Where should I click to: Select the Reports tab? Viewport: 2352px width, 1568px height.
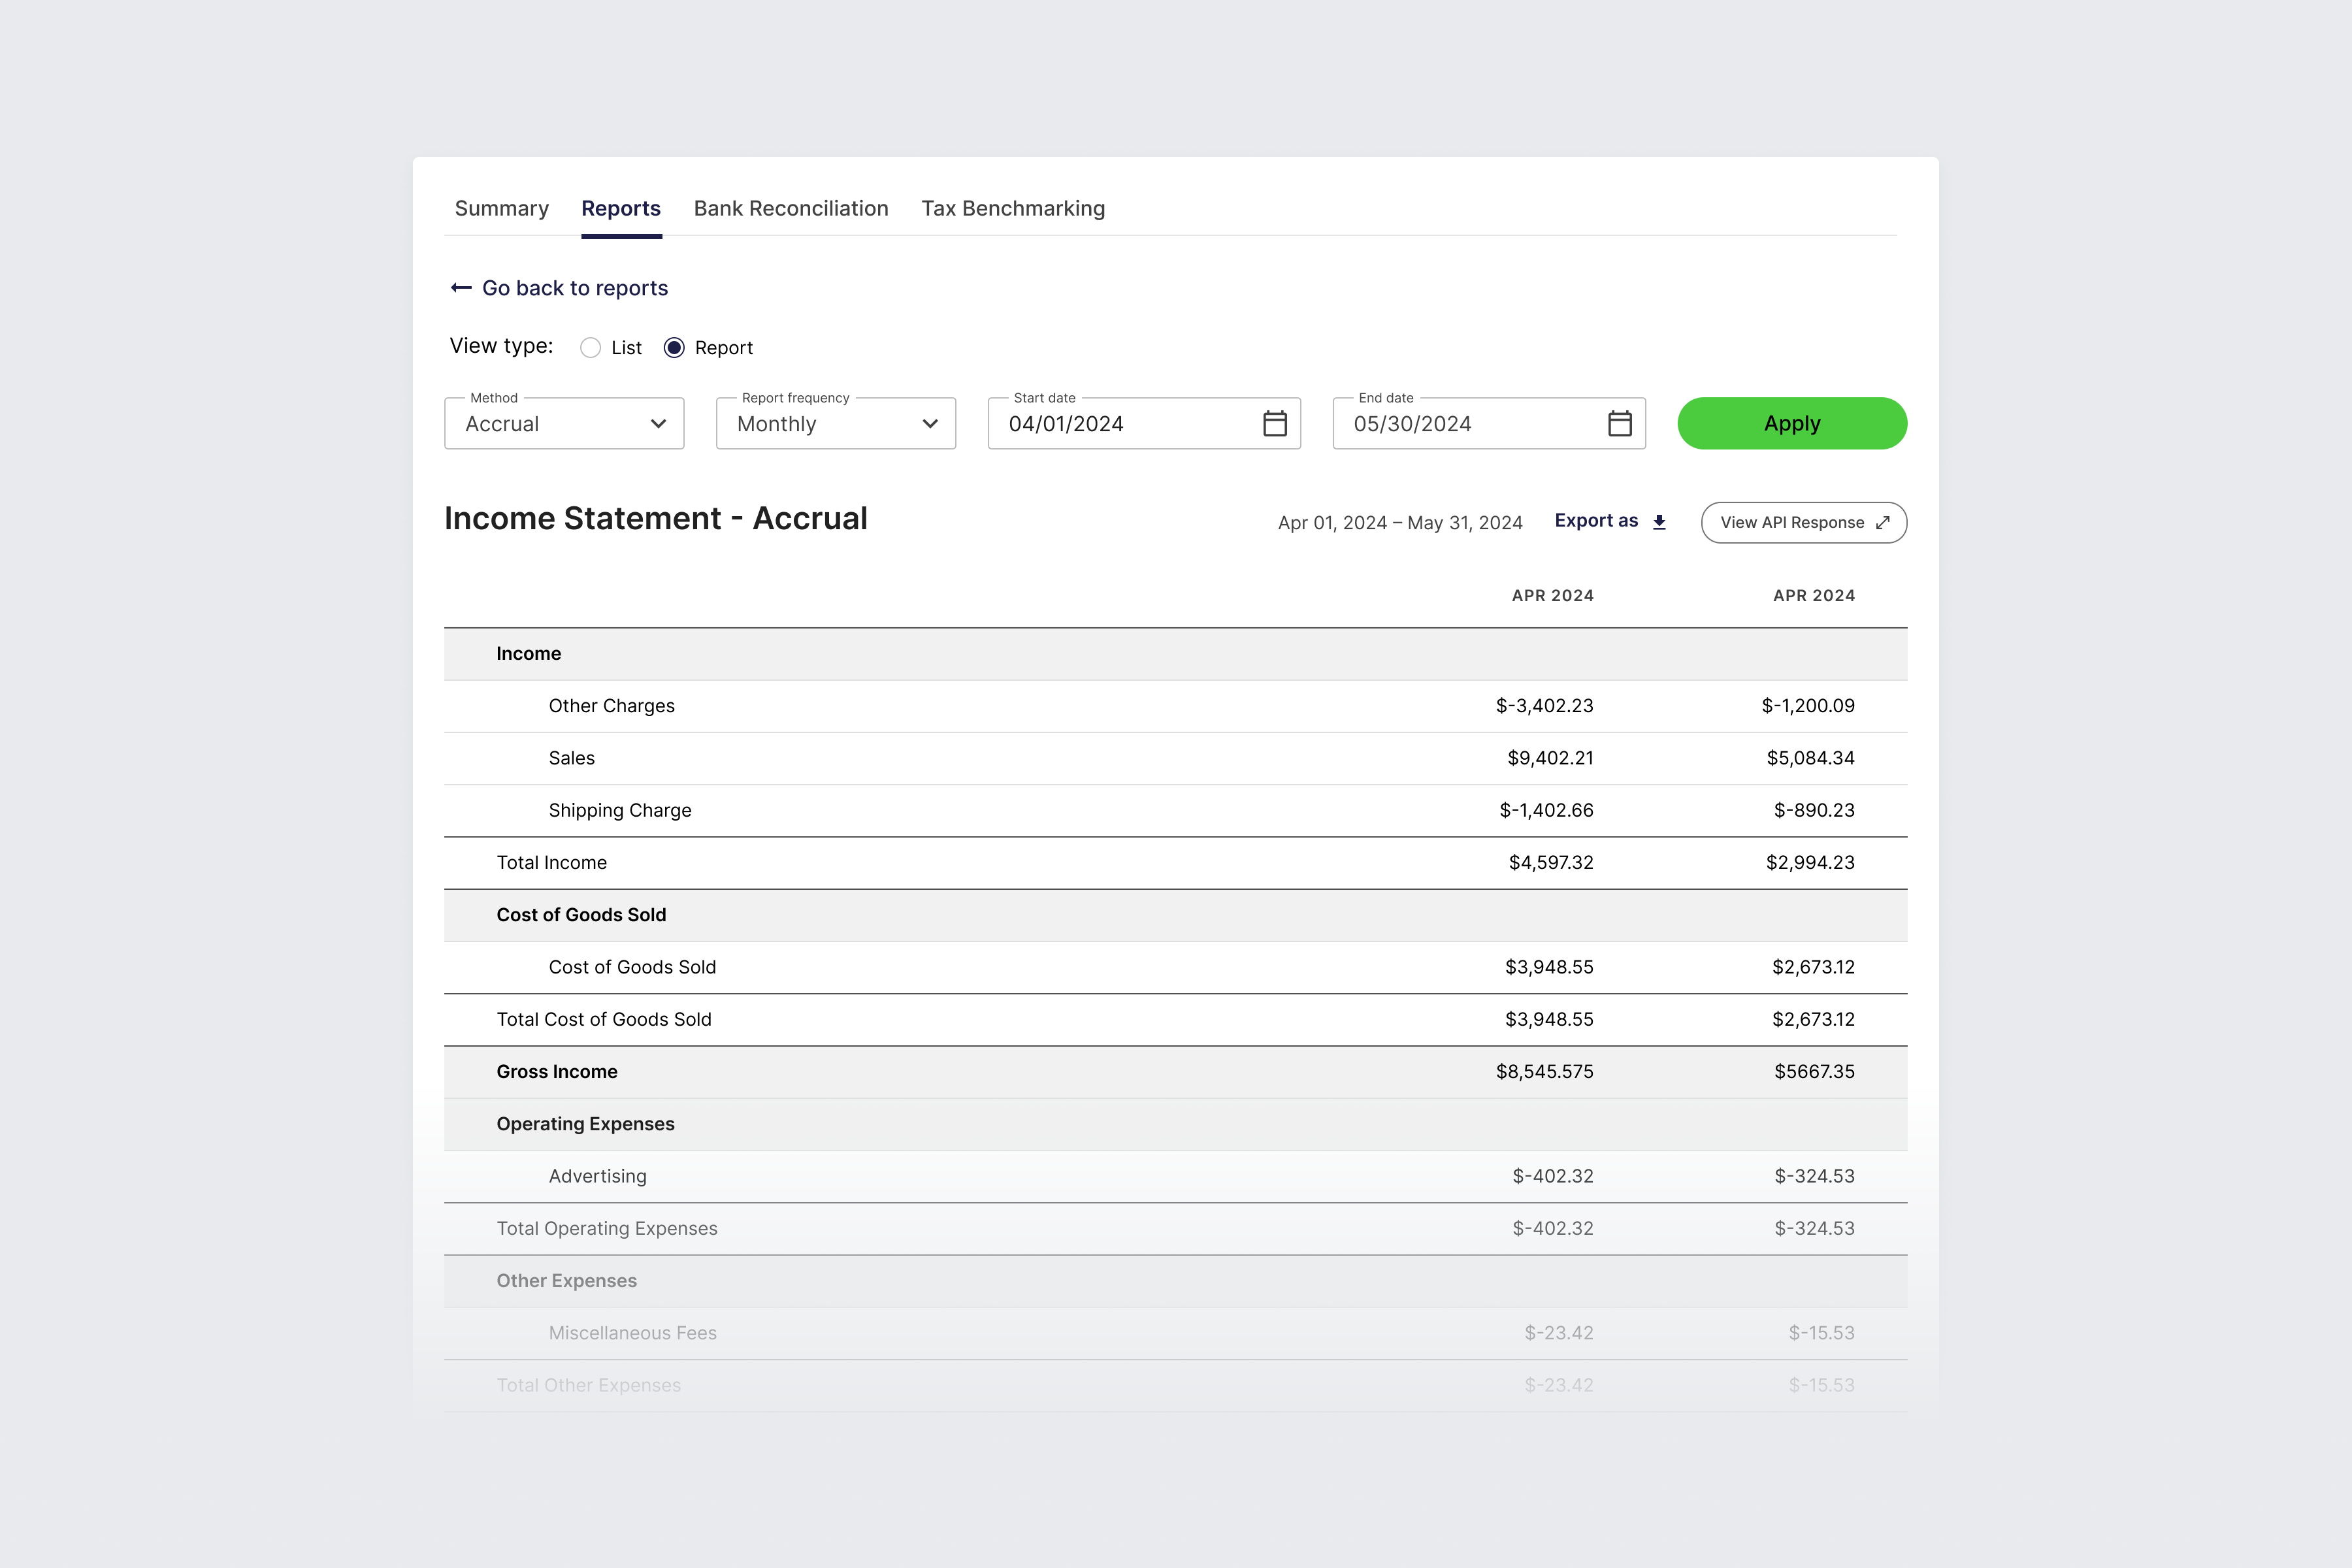pyautogui.click(x=620, y=208)
